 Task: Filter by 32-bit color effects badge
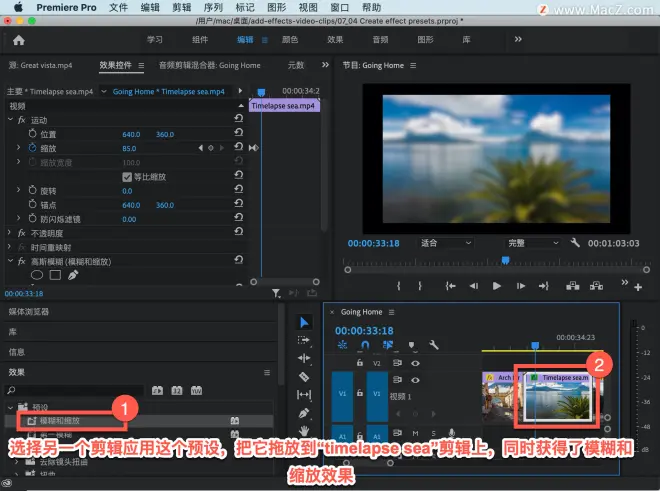177,390
